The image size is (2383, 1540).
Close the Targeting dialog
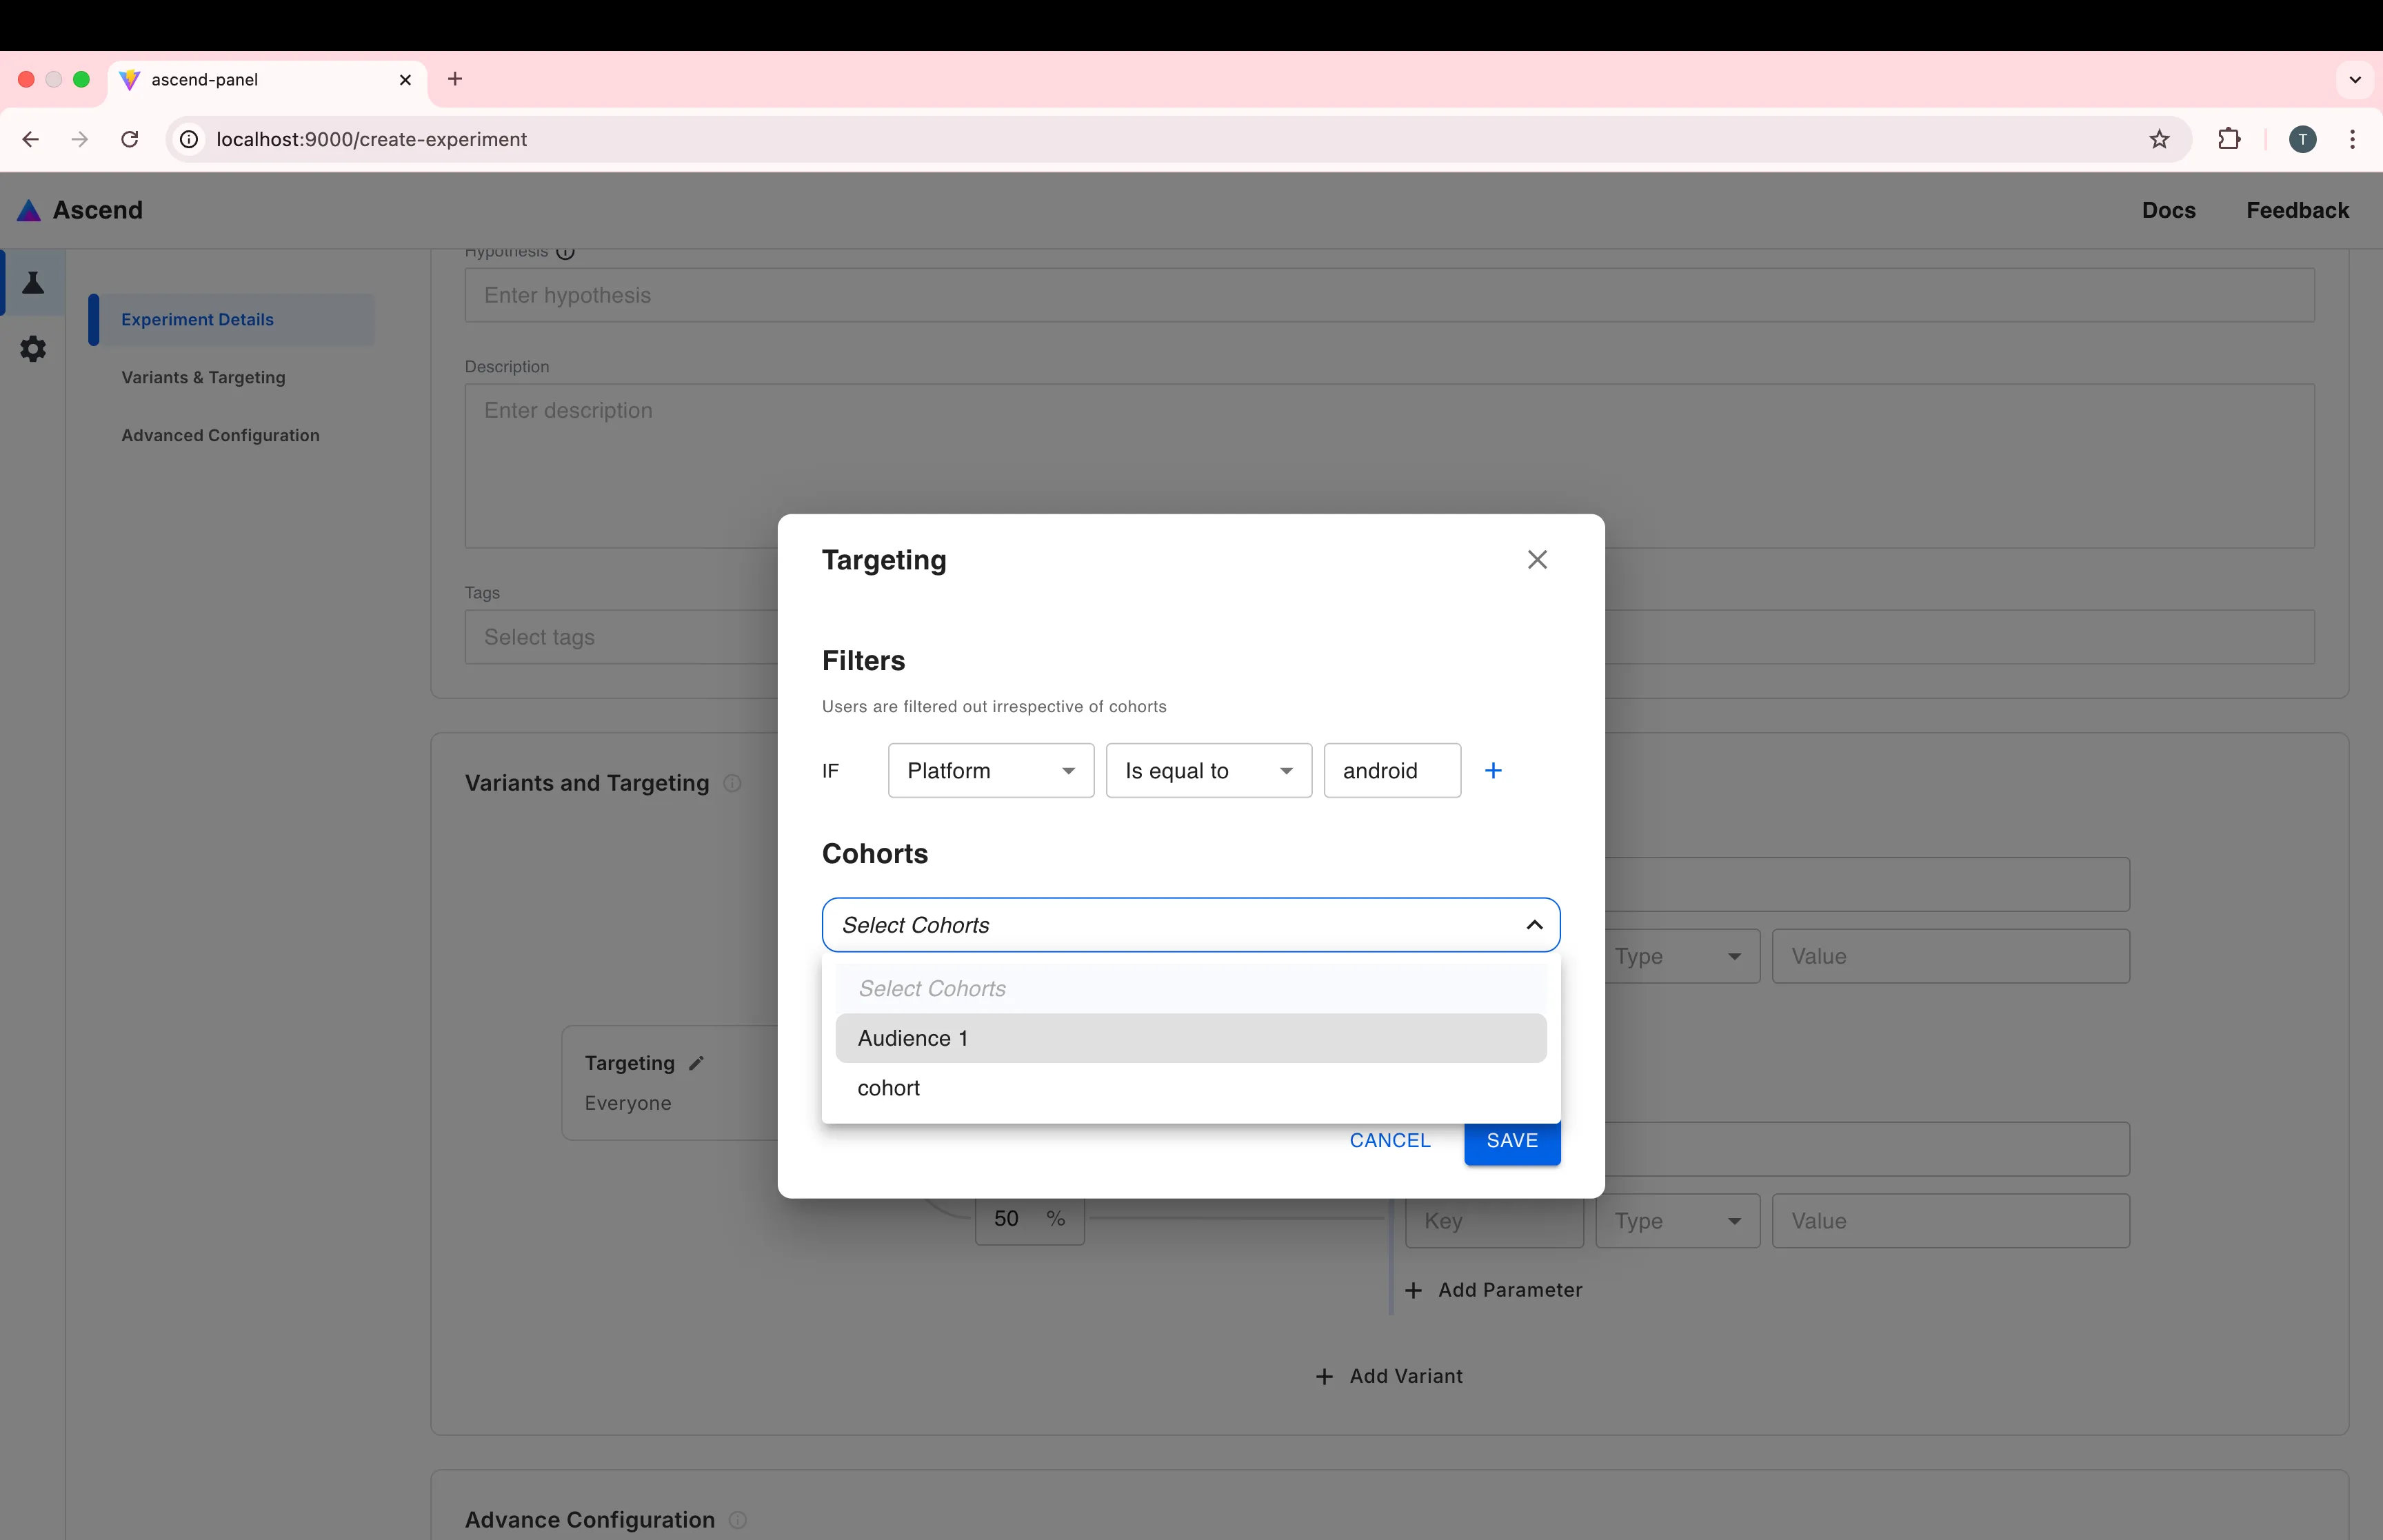point(1536,559)
